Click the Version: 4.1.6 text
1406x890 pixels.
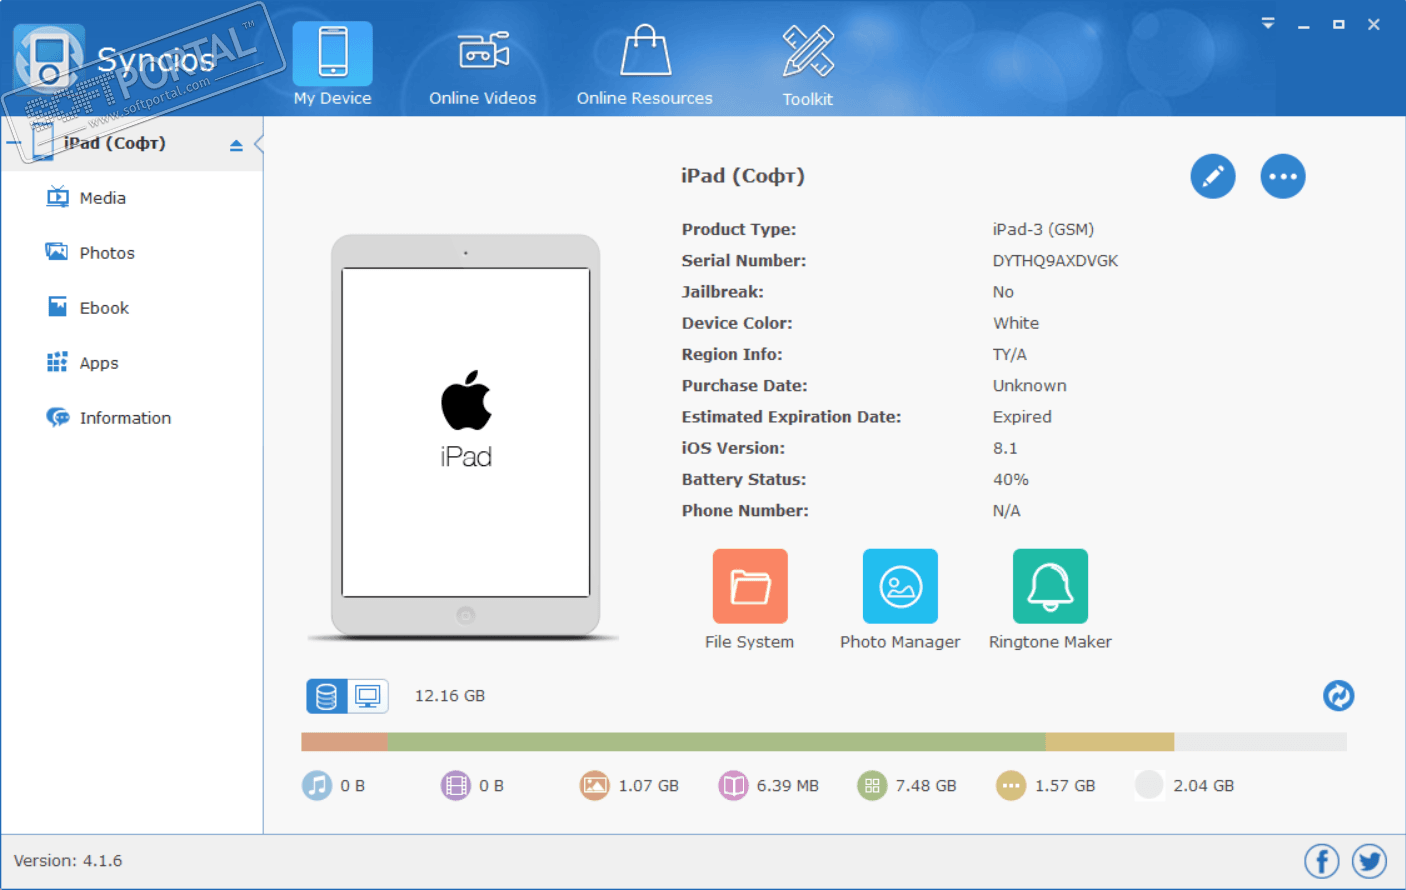(68, 861)
